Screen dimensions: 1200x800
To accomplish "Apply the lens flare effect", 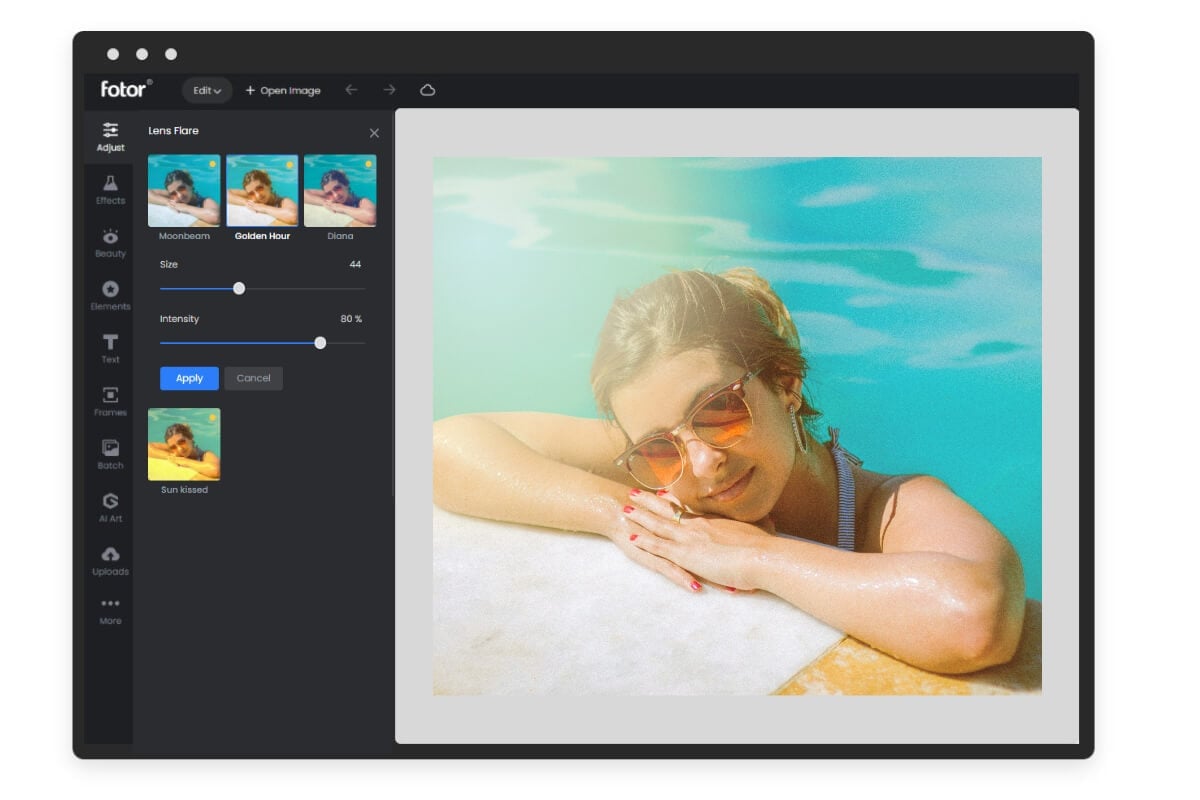I will pos(188,378).
